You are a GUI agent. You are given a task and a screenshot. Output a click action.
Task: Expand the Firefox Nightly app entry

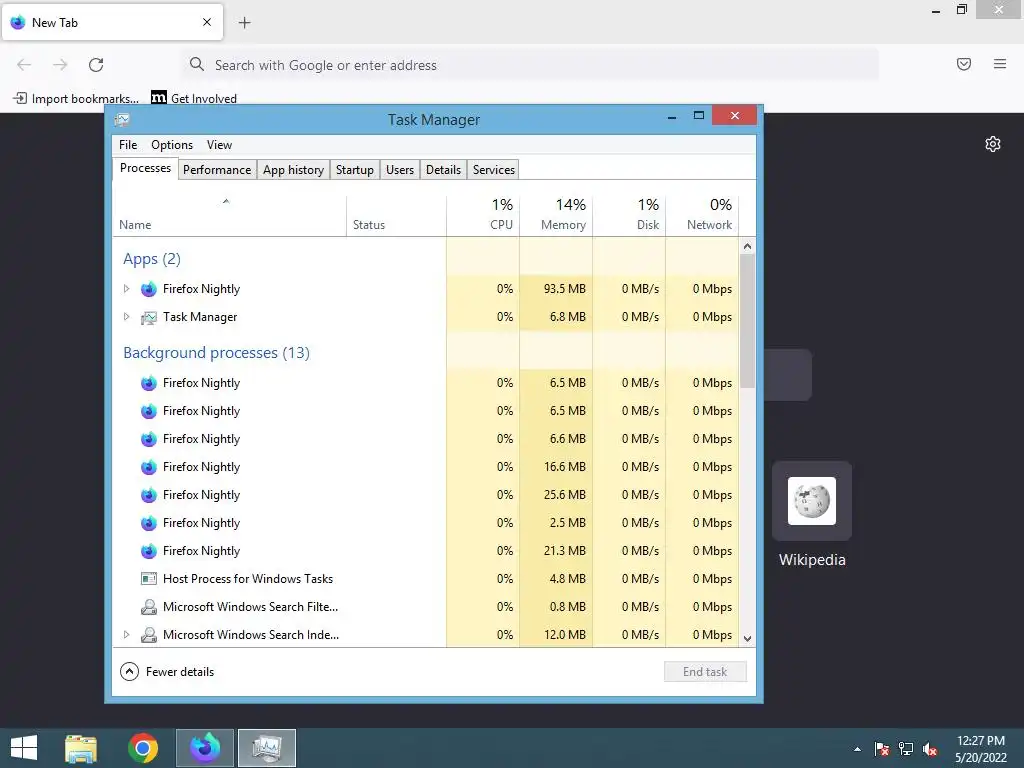pos(126,289)
